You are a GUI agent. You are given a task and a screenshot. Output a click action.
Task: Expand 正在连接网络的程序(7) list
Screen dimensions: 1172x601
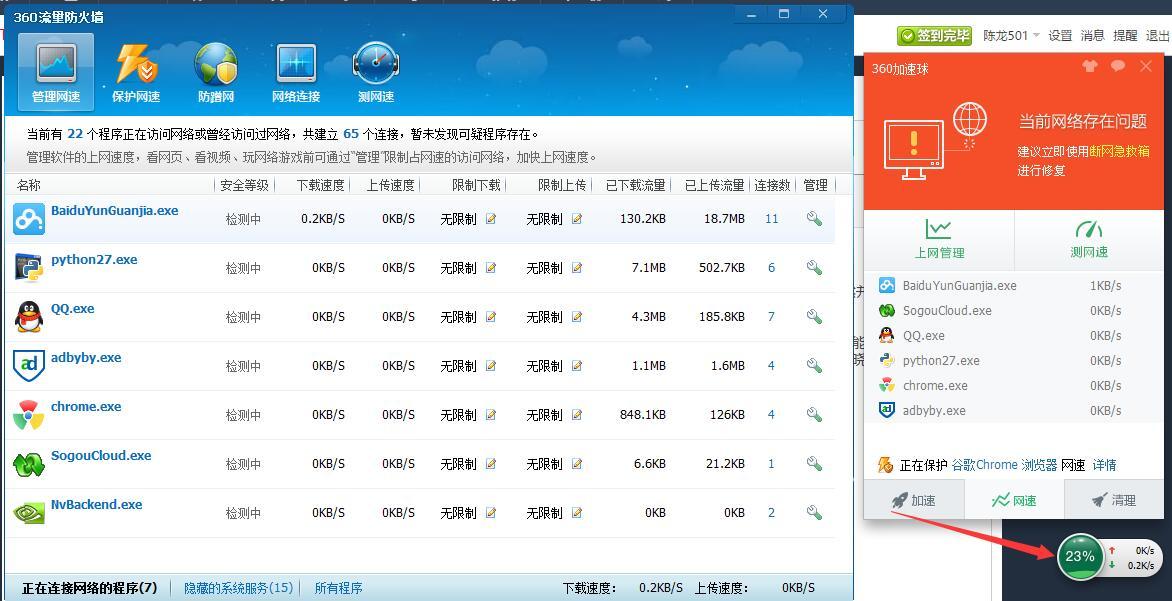(x=88, y=588)
